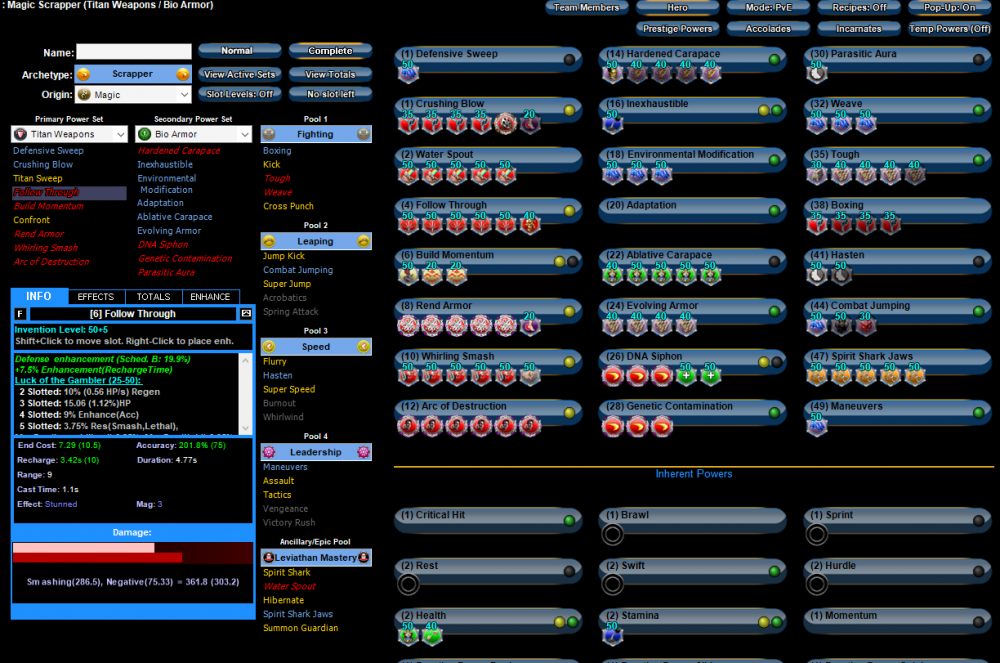Viewport: 1000px width, 663px height.
Task: Click the image icon right of Follow Through title
Action: pyautogui.click(x=246, y=314)
